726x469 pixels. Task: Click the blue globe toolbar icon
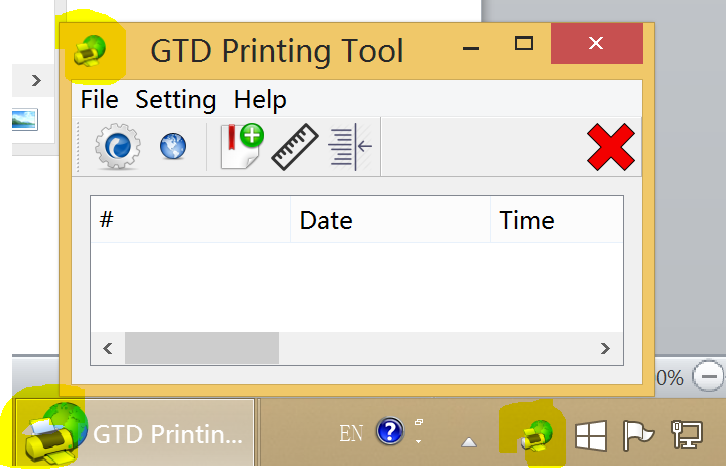click(173, 146)
